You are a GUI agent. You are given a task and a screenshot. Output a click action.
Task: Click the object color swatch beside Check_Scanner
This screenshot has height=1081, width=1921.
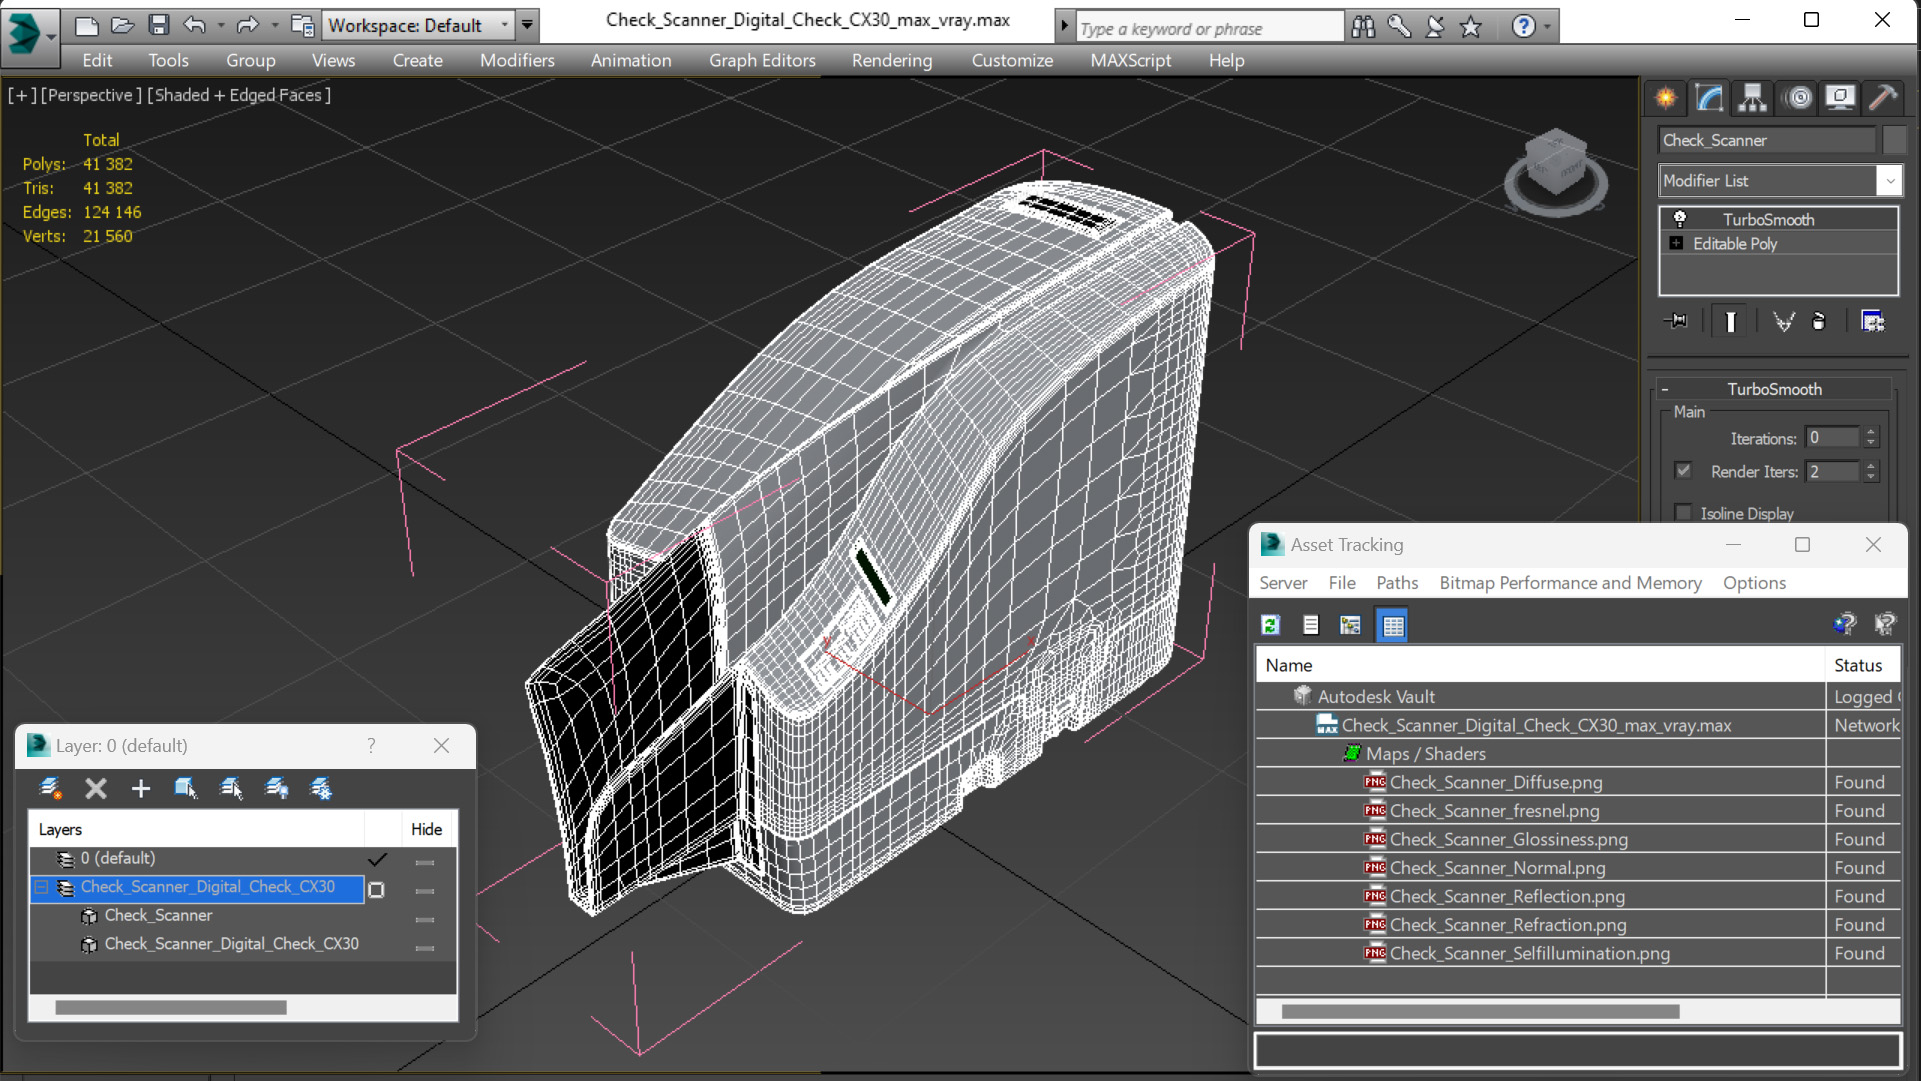point(1894,140)
